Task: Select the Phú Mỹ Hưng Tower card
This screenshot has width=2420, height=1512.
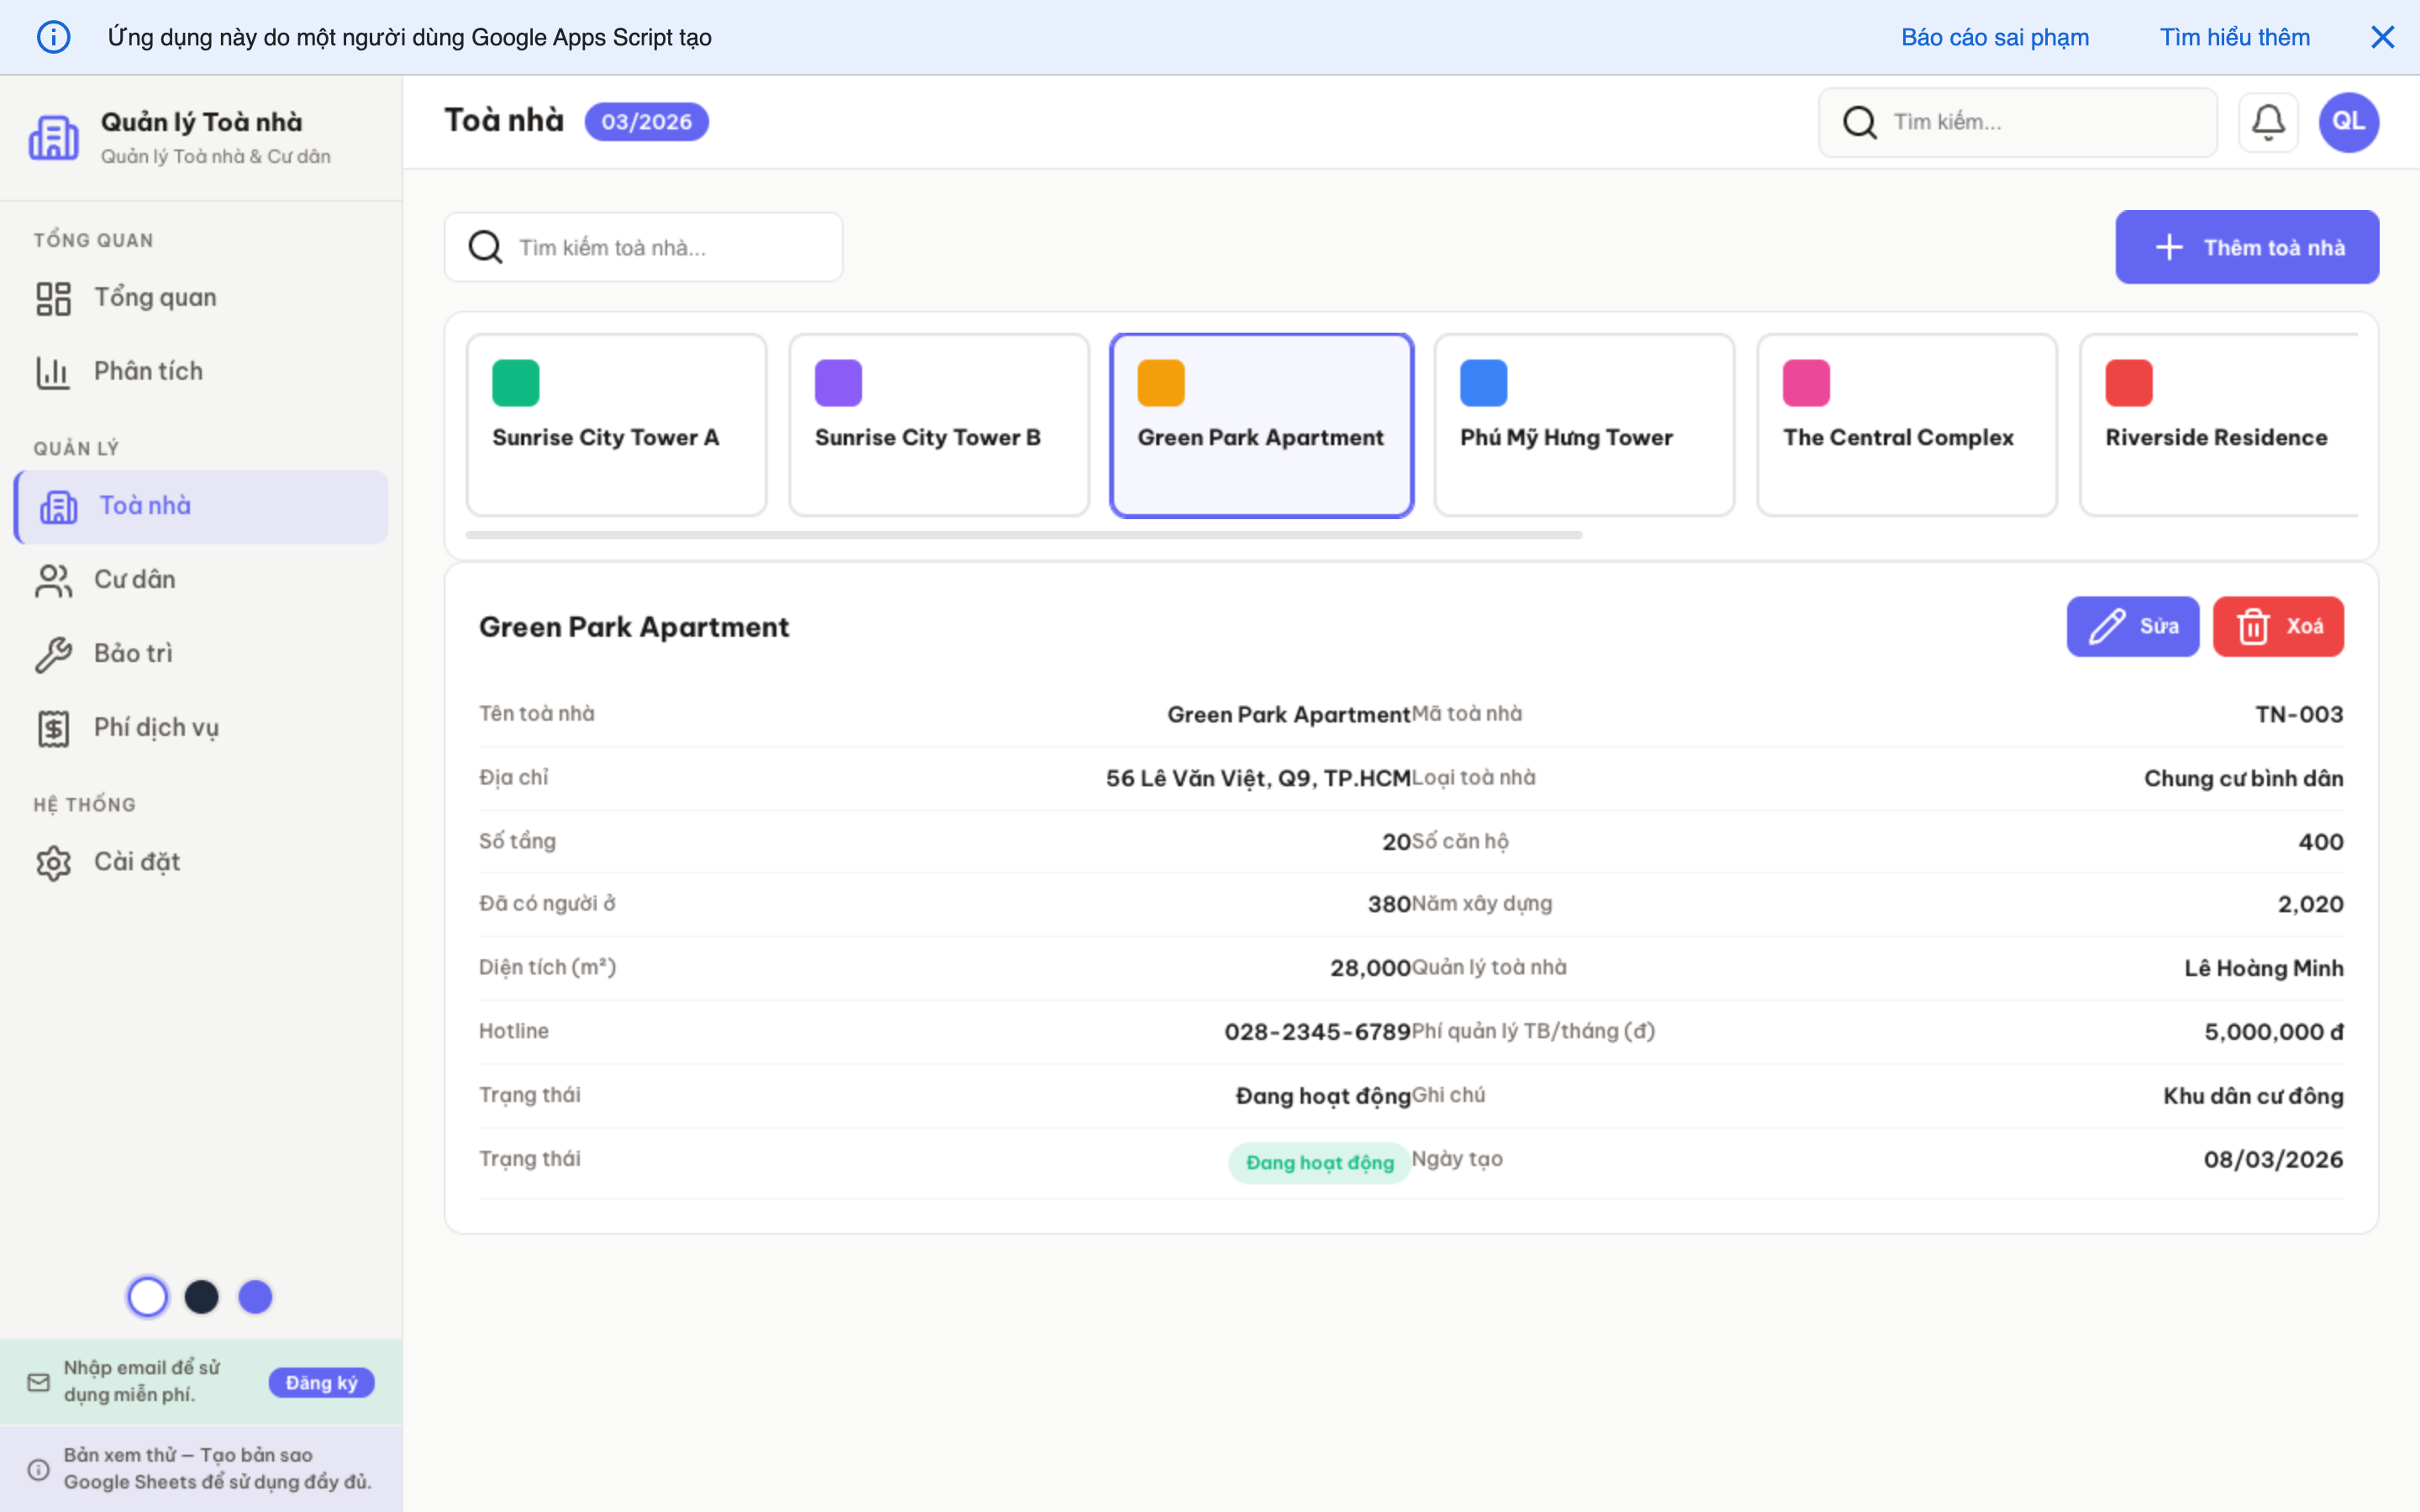Action: tap(1583, 425)
